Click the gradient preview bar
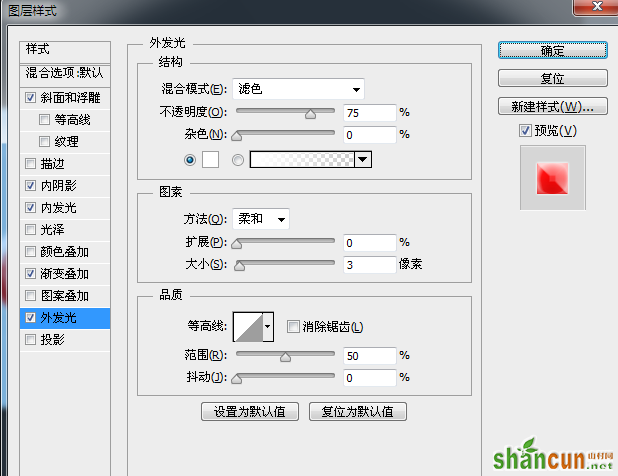Viewport: 618px width, 476px height. pos(302,160)
